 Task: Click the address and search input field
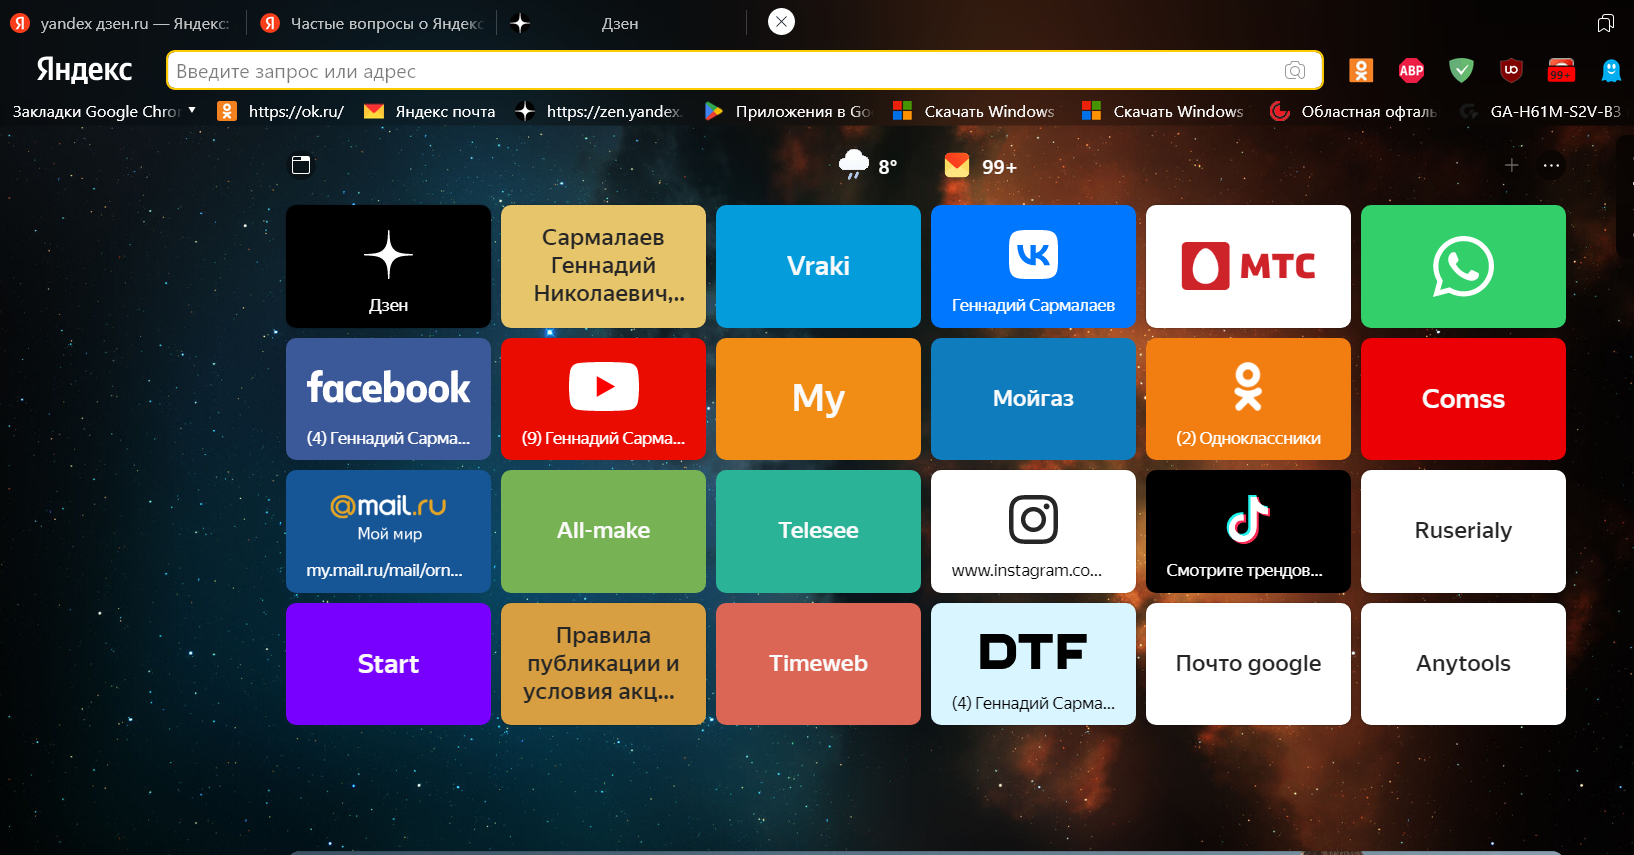[720, 71]
